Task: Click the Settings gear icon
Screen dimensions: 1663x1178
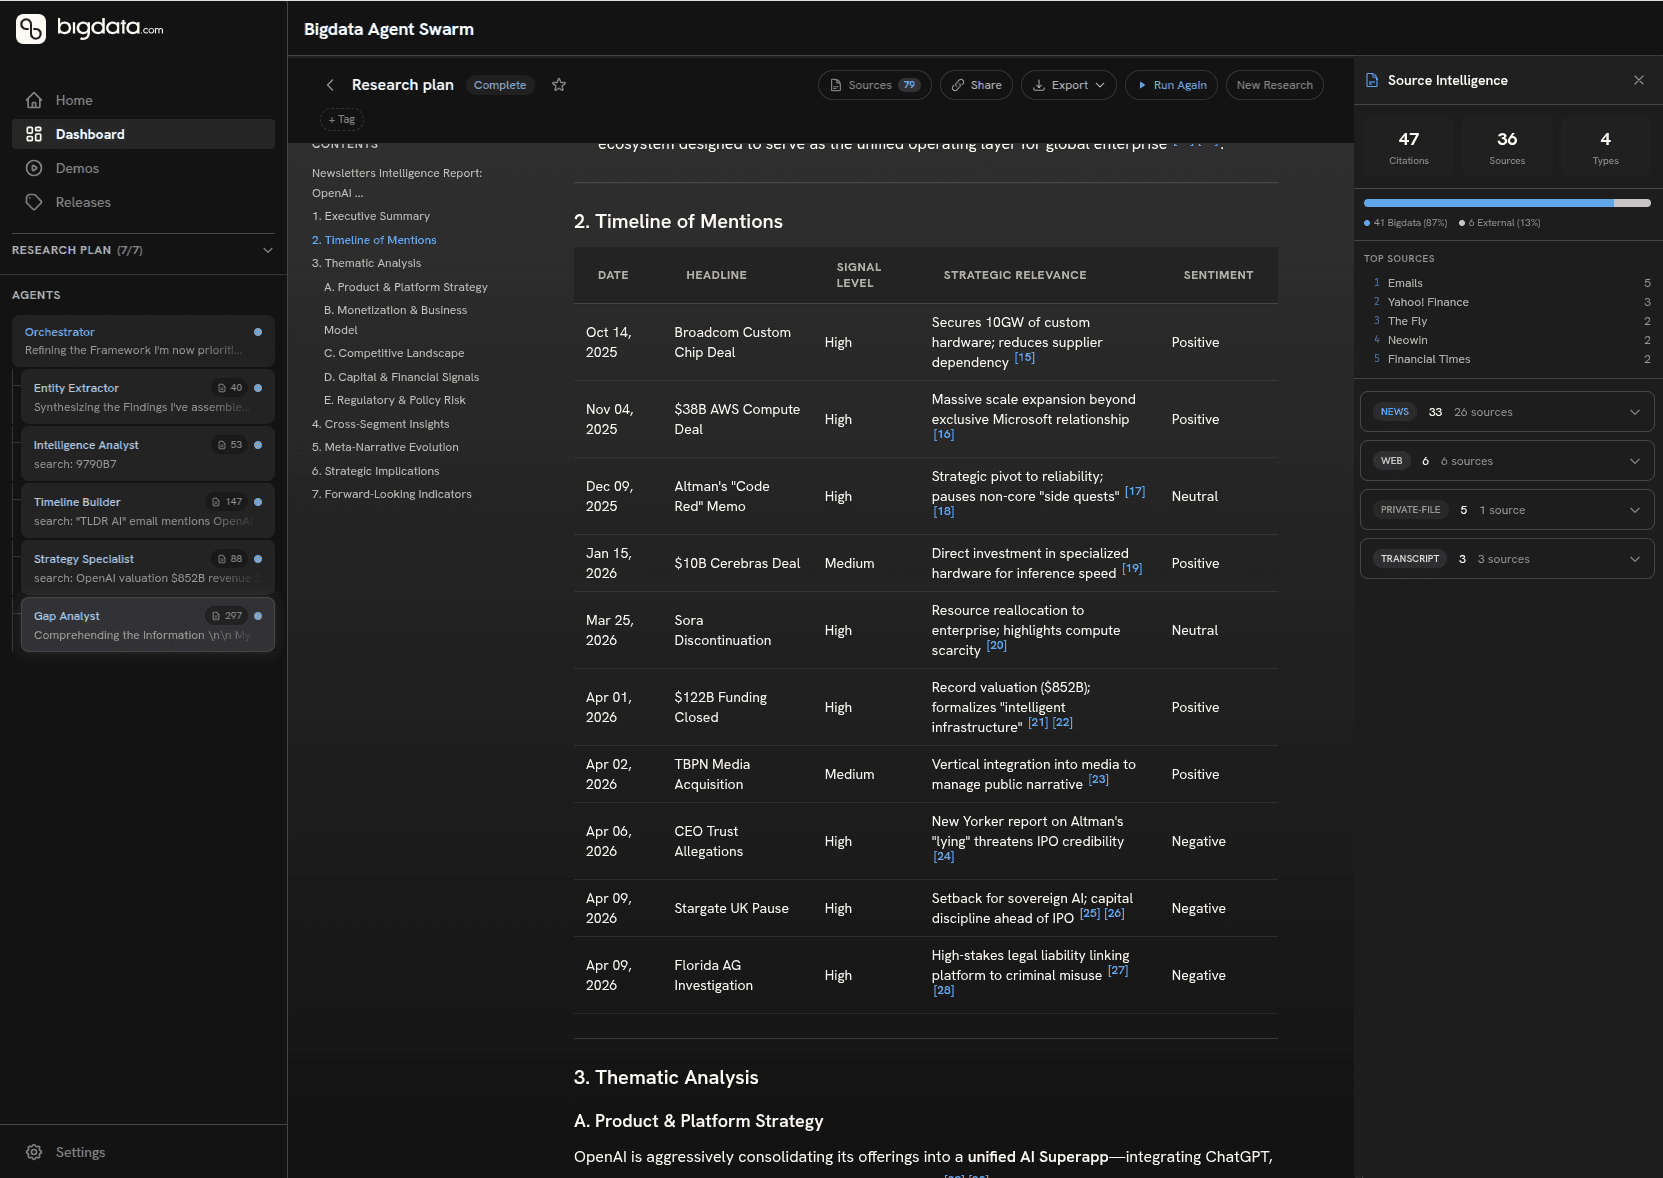Action: pyautogui.click(x=34, y=1152)
